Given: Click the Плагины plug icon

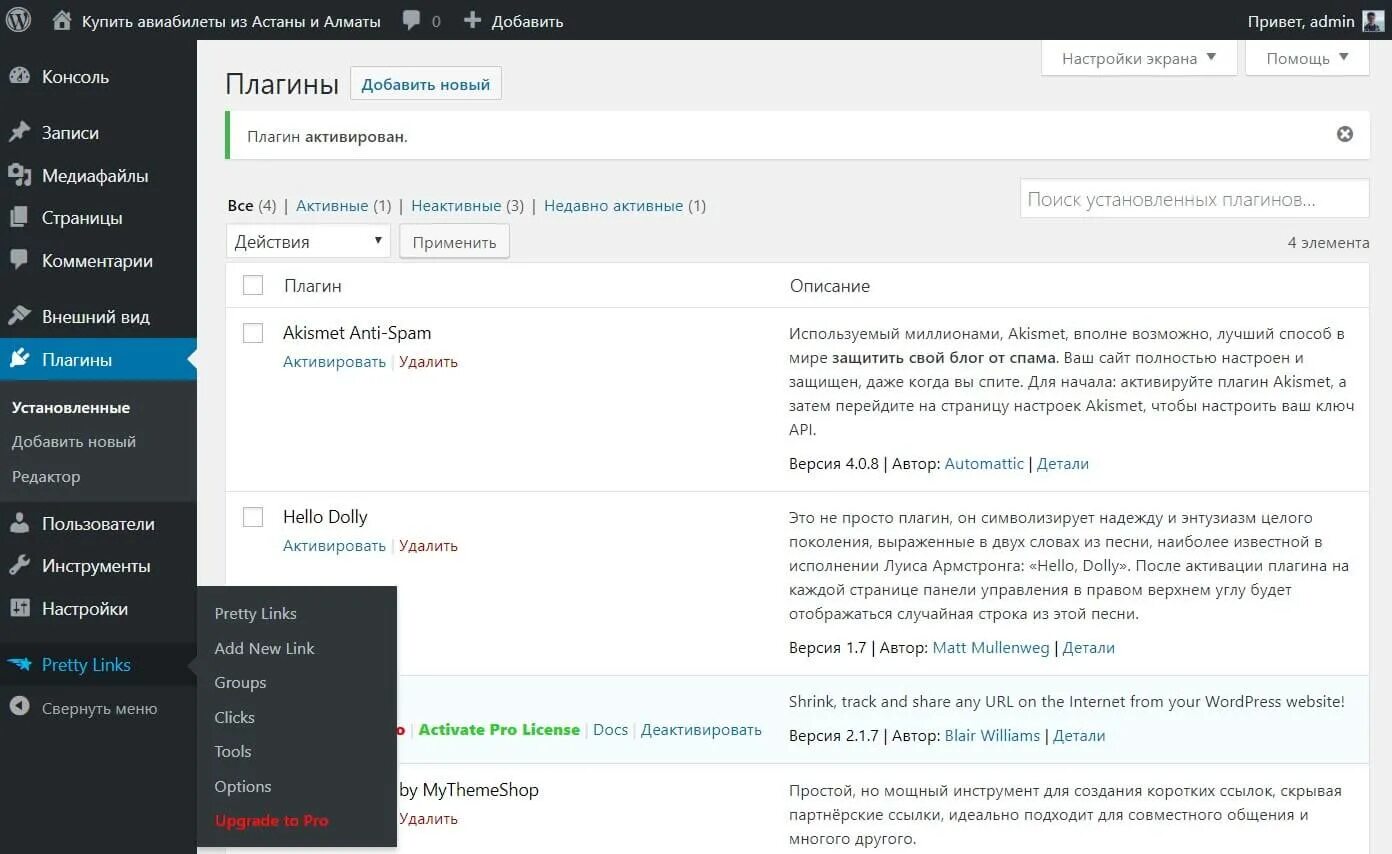Looking at the screenshot, I should point(19,359).
